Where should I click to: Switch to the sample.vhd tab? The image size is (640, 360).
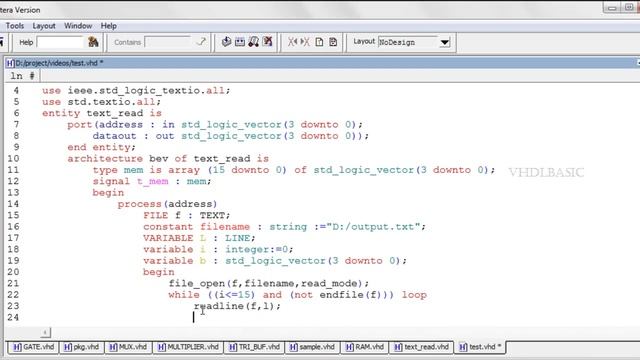[312, 347]
